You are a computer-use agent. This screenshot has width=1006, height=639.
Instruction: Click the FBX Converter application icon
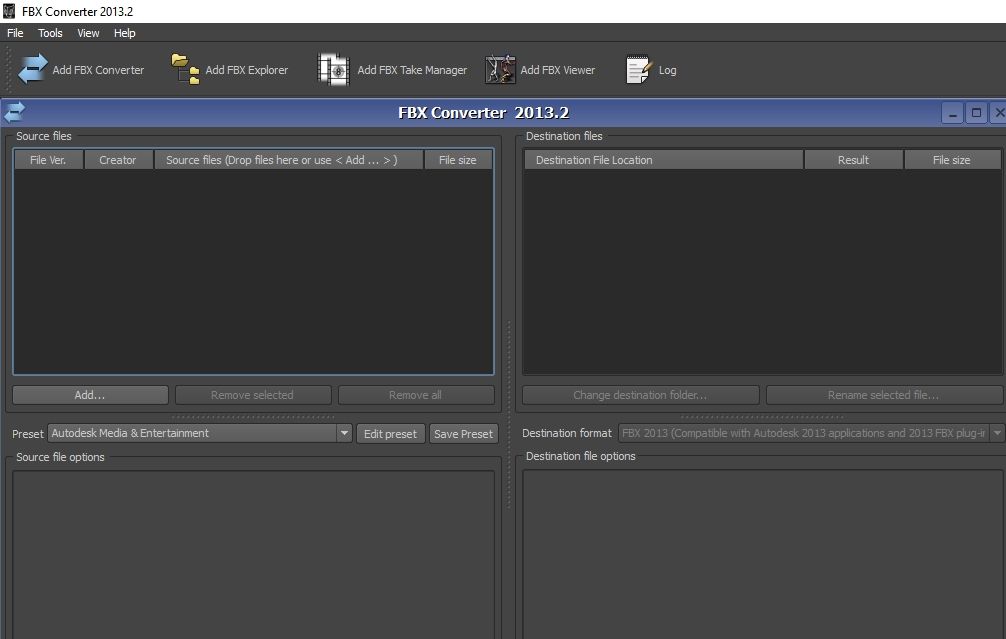tap(8, 10)
